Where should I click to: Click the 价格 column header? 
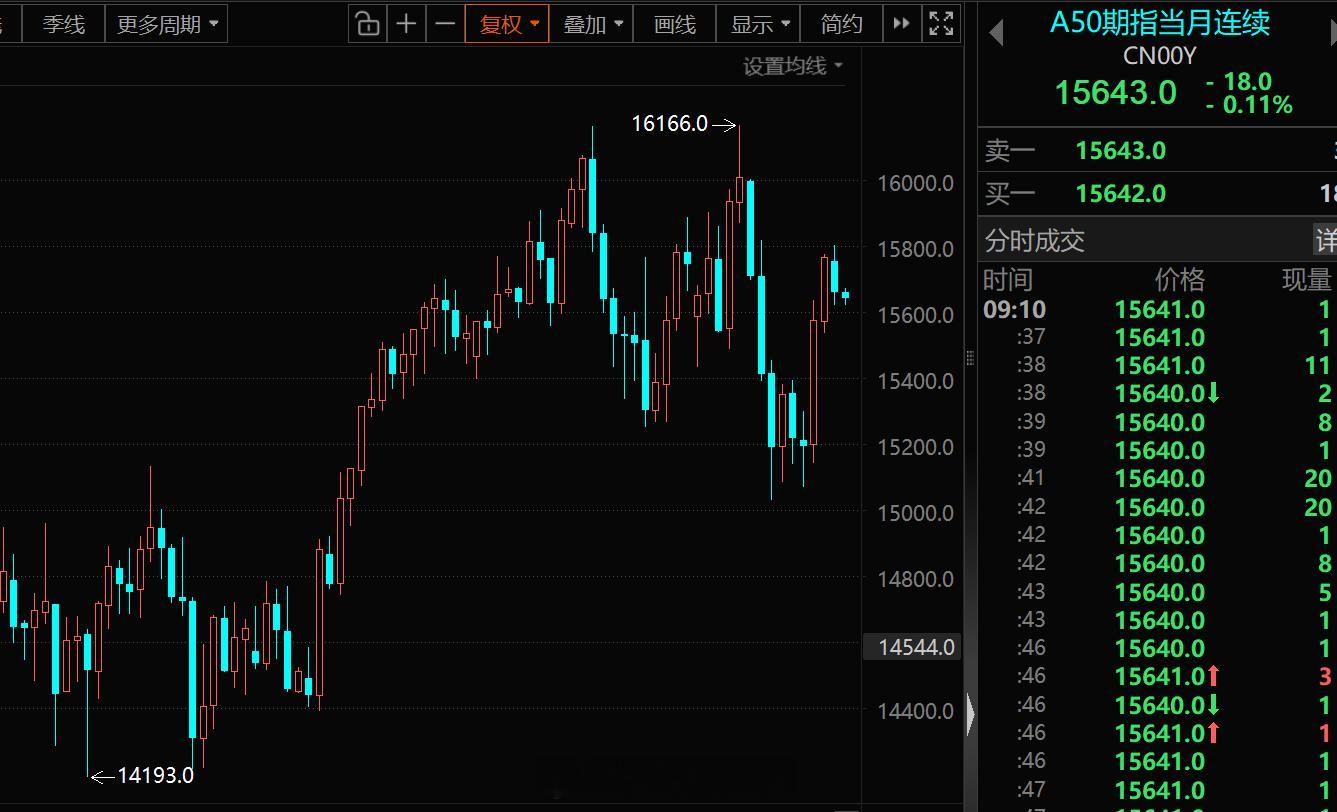[1180, 280]
